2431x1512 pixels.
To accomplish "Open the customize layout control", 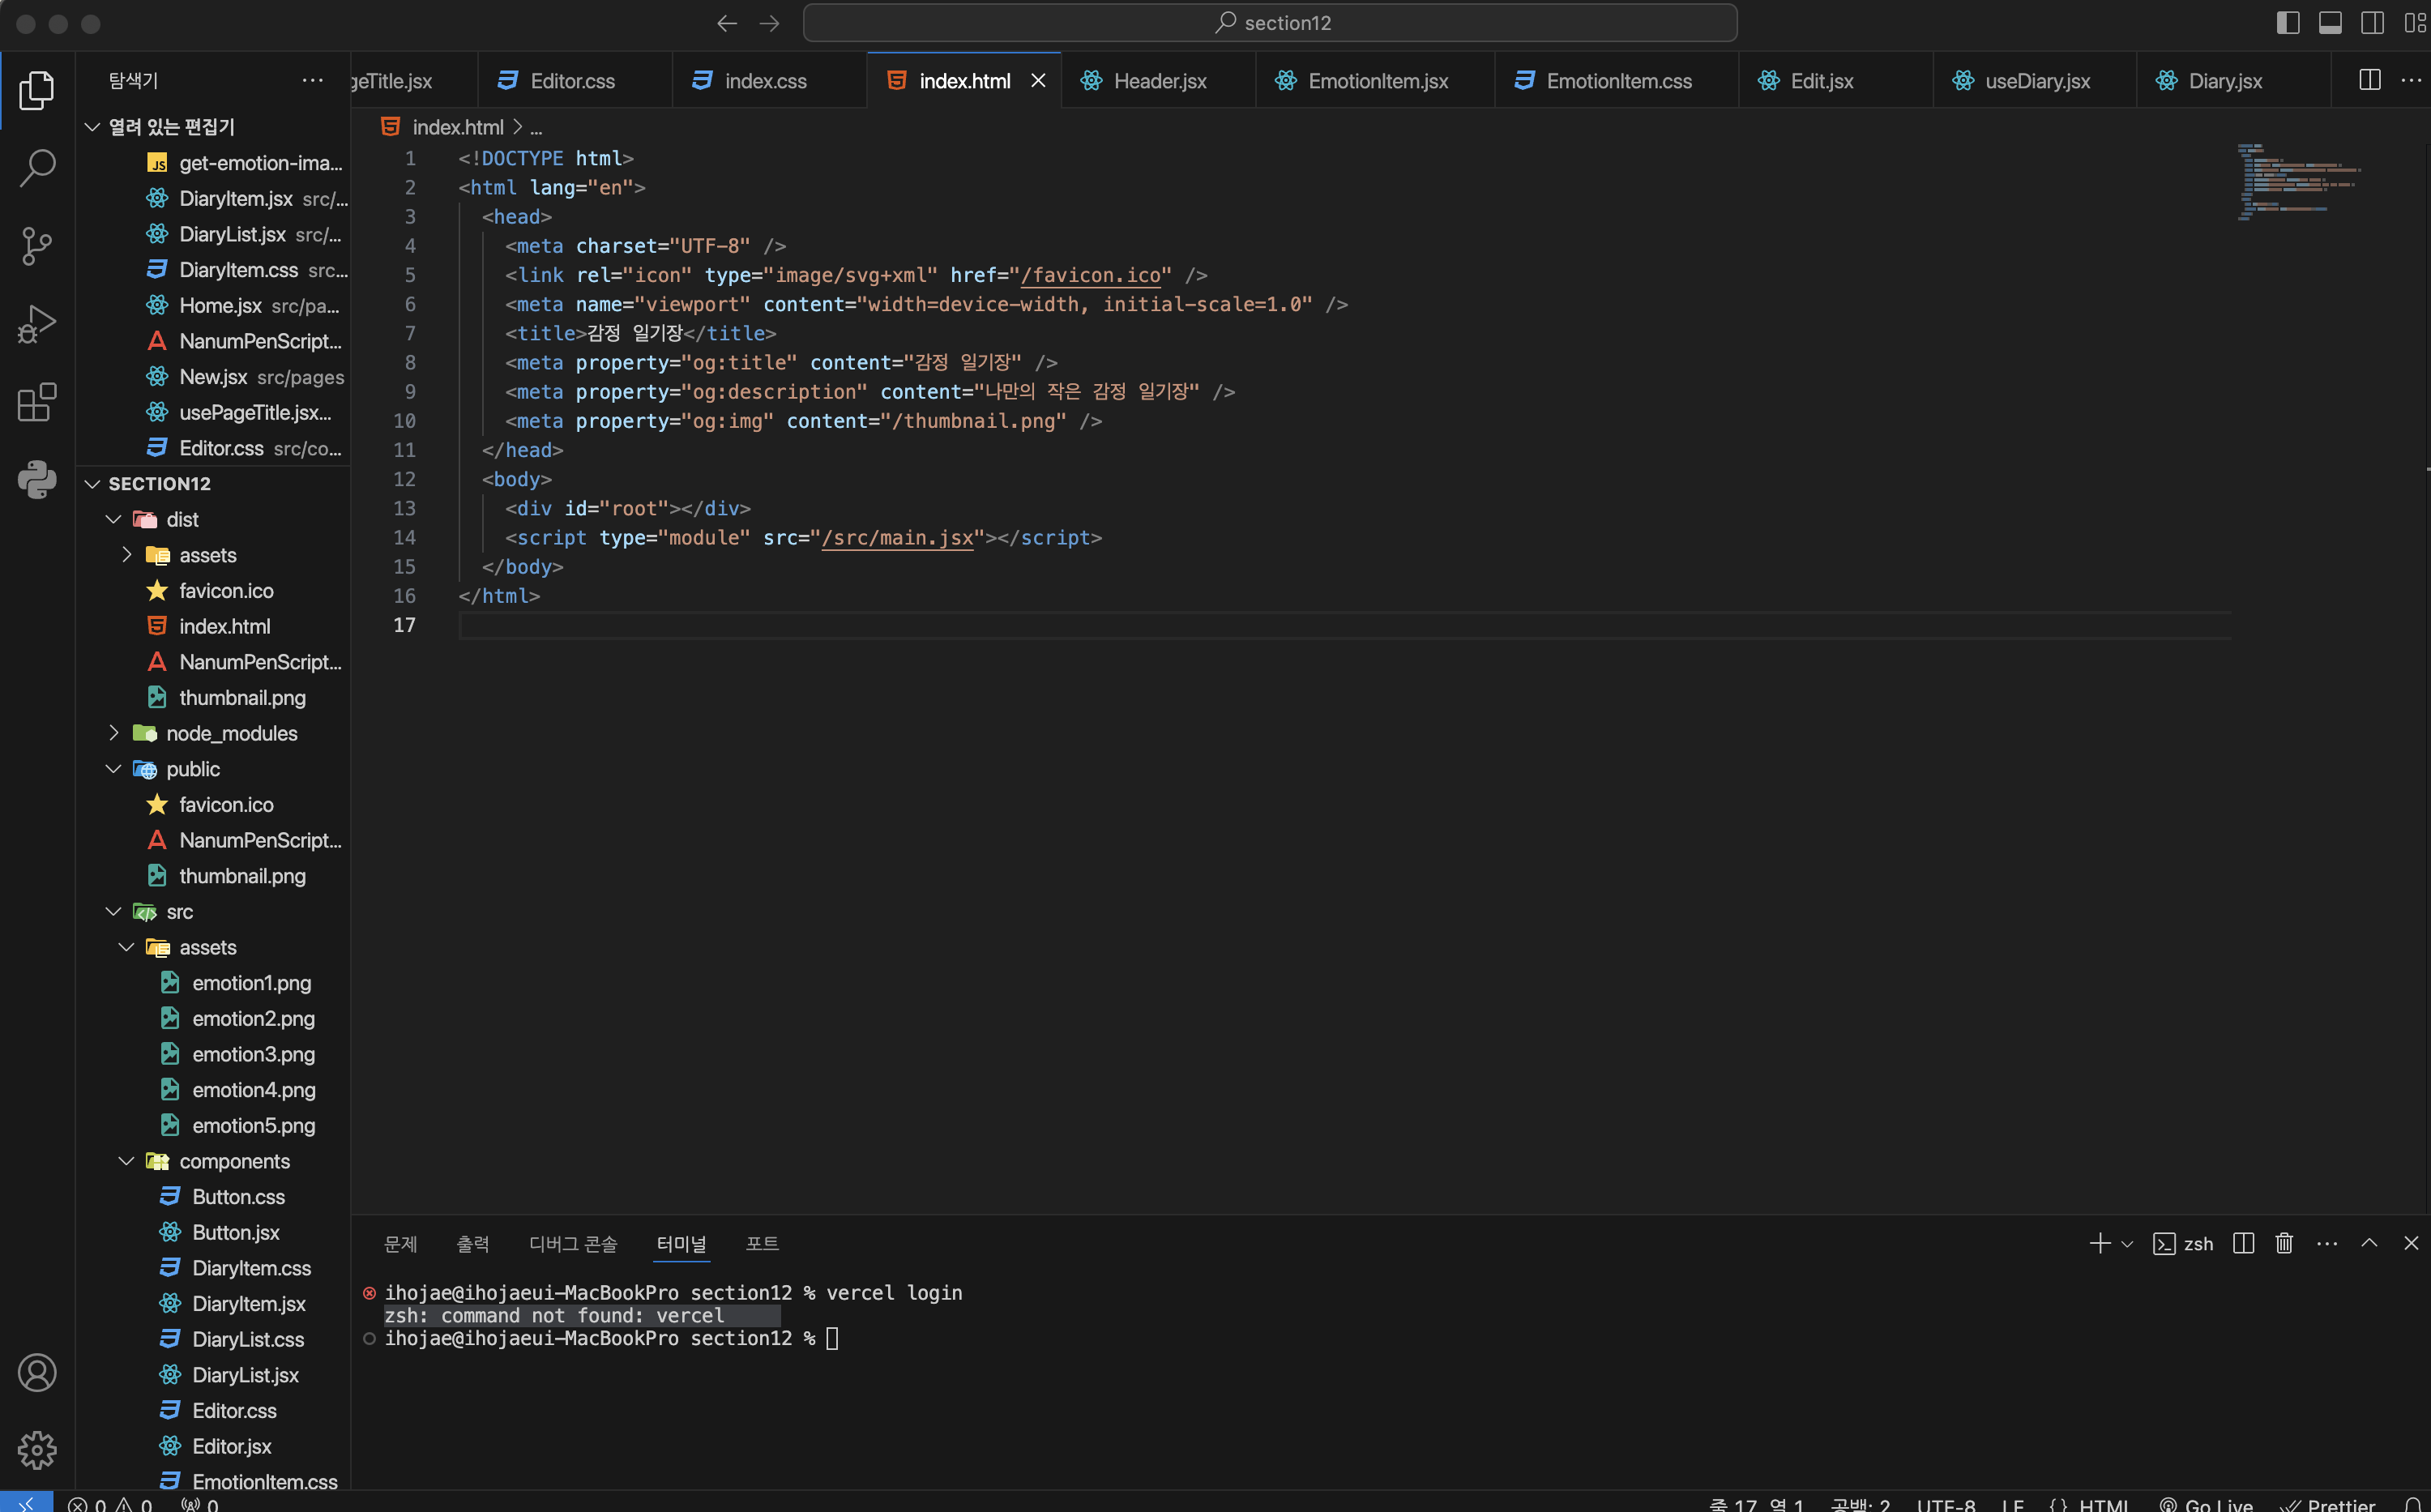I will coord(2414,23).
